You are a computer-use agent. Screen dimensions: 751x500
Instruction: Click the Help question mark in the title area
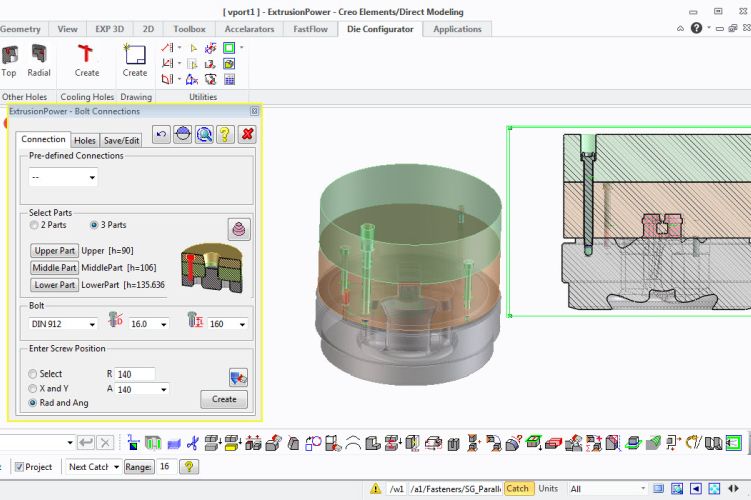point(696,28)
